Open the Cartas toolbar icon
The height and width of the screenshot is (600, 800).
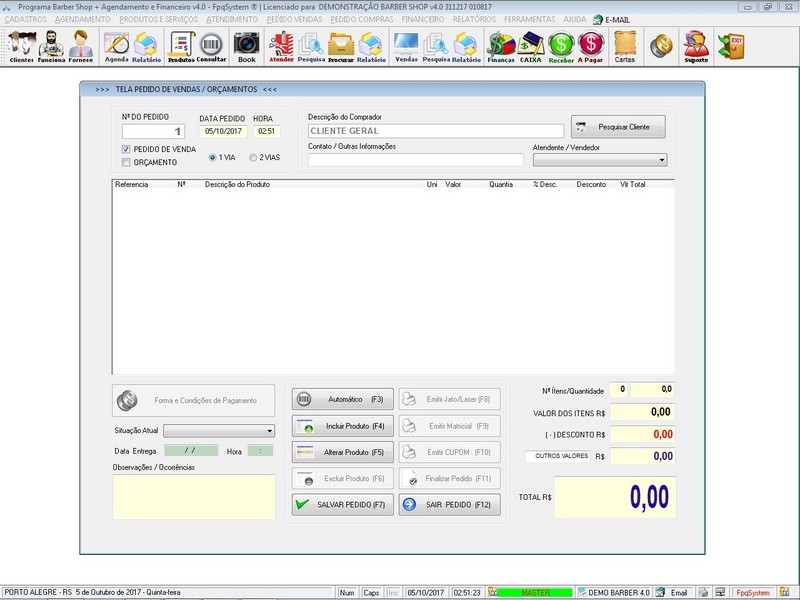(624, 46)
